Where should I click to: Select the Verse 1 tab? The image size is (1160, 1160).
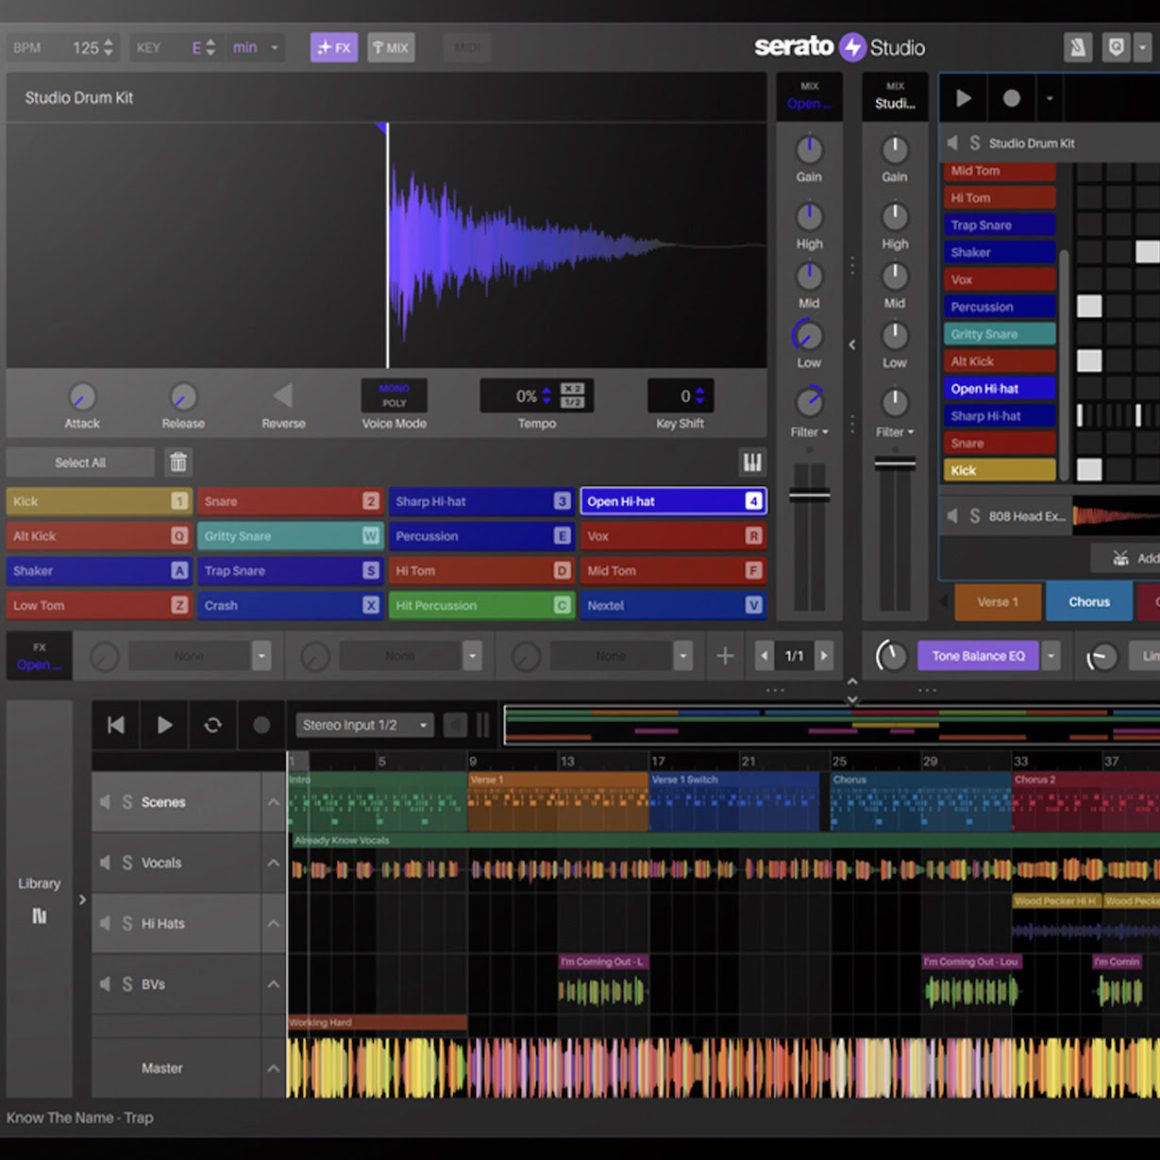point(997,601)
